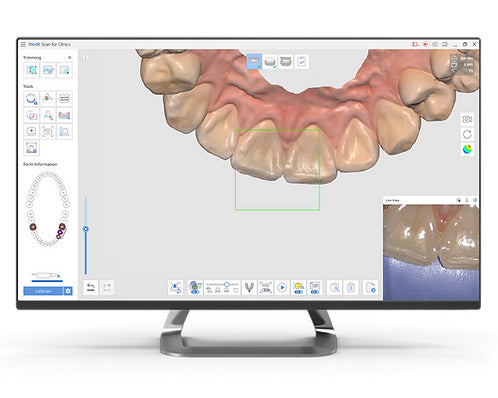498x398 pixels.
Task: Click the vertical zoom slider handle
Action: tap(86, 229)
